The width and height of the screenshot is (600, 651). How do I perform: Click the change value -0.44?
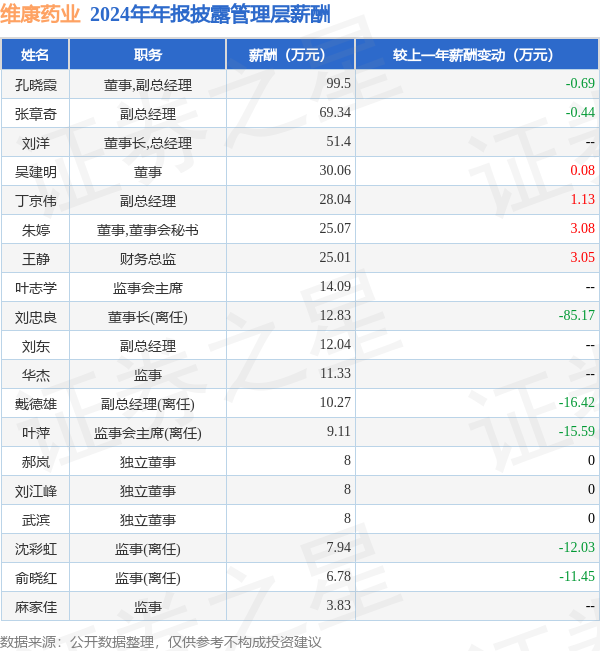[580, 112]
